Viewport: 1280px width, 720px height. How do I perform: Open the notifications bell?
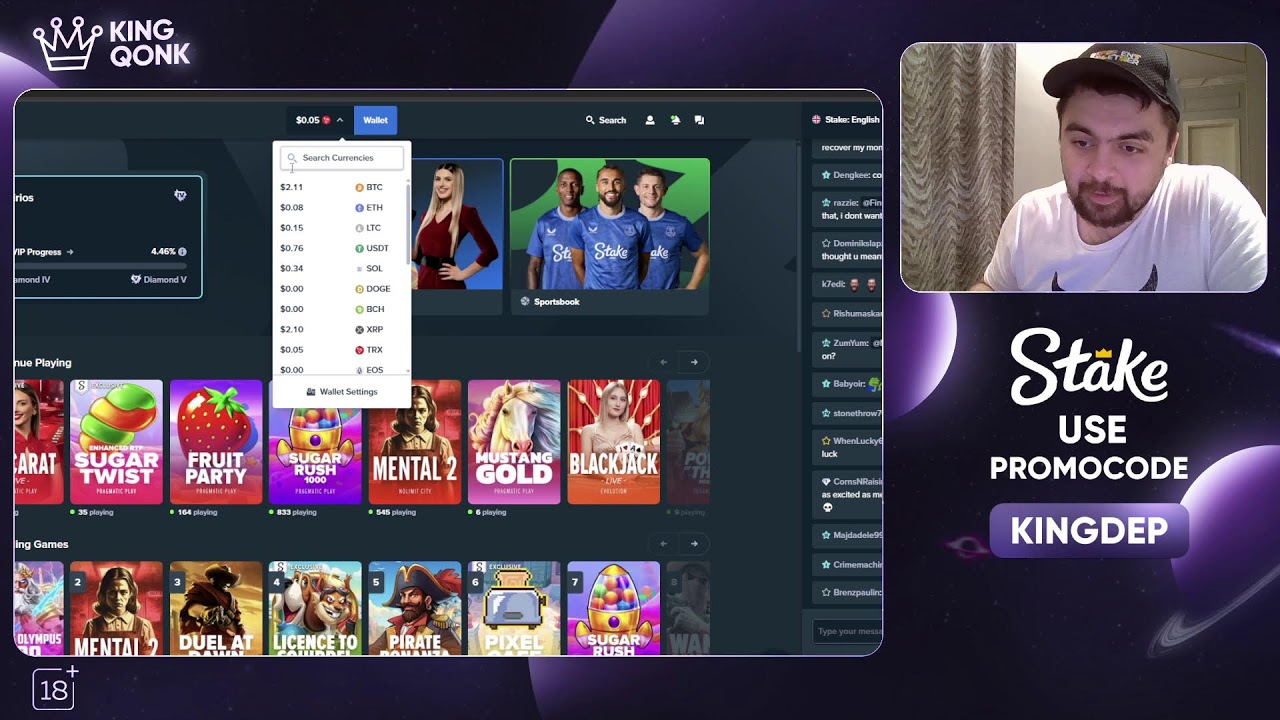point(675,120)
